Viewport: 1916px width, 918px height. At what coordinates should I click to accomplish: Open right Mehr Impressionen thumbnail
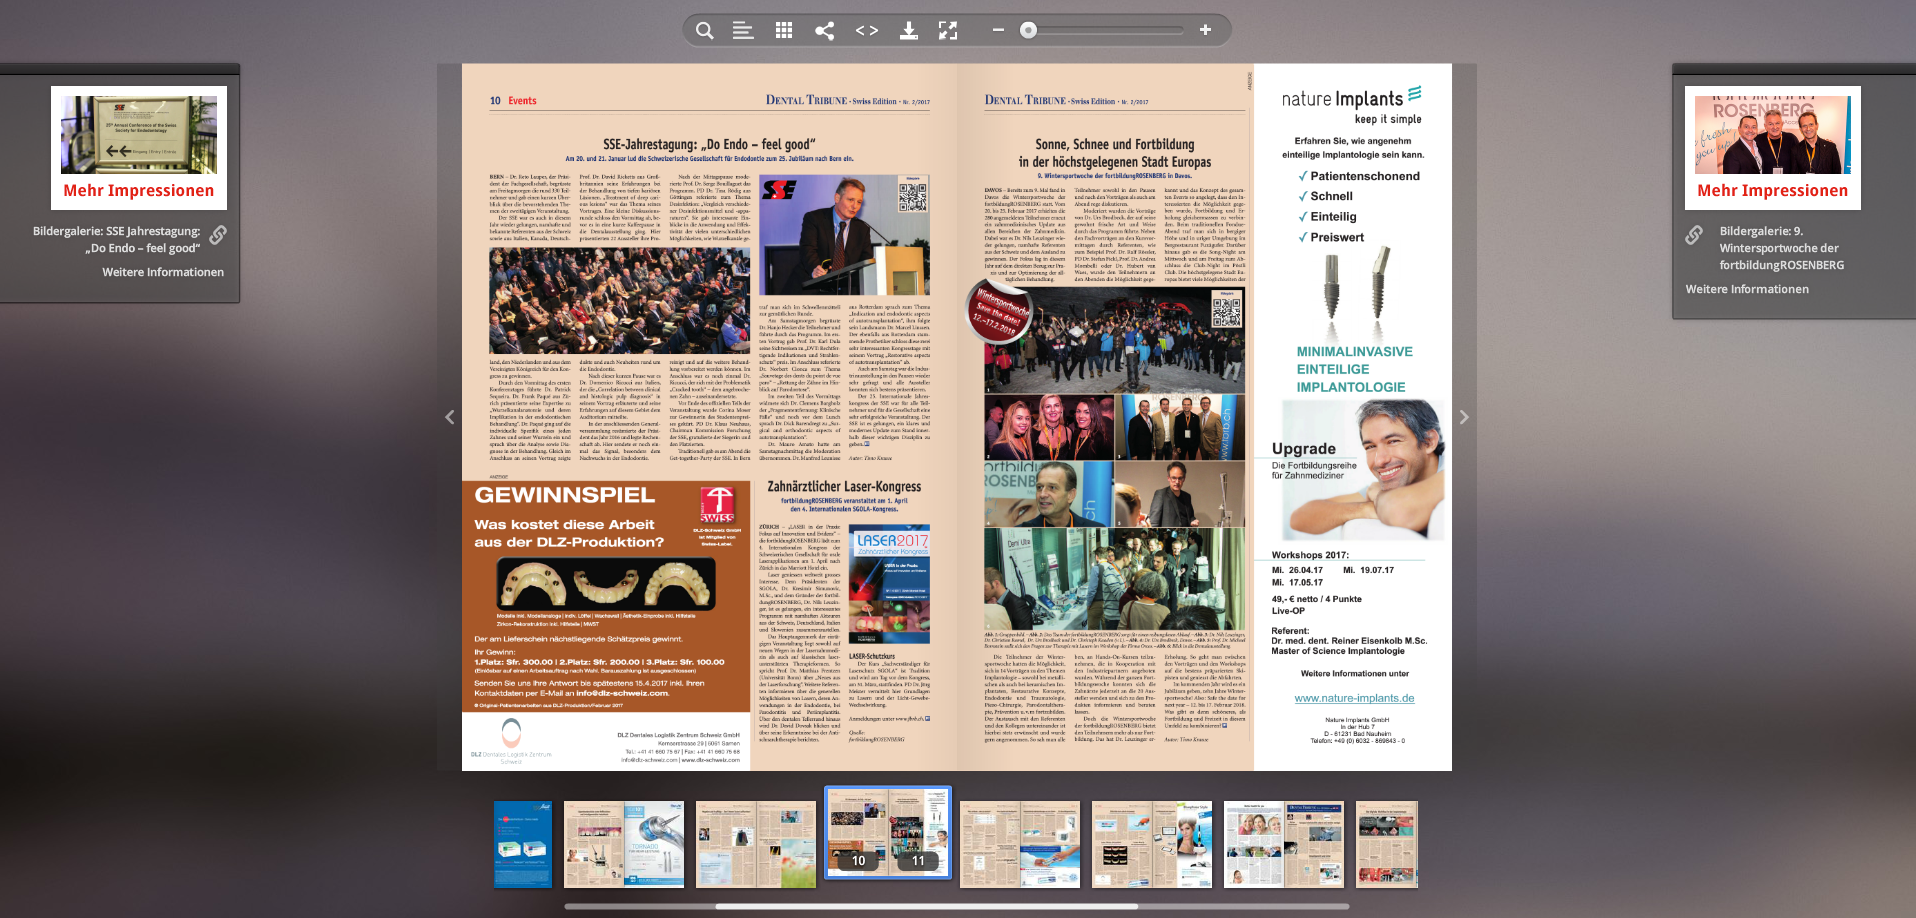coord(1772,148)
